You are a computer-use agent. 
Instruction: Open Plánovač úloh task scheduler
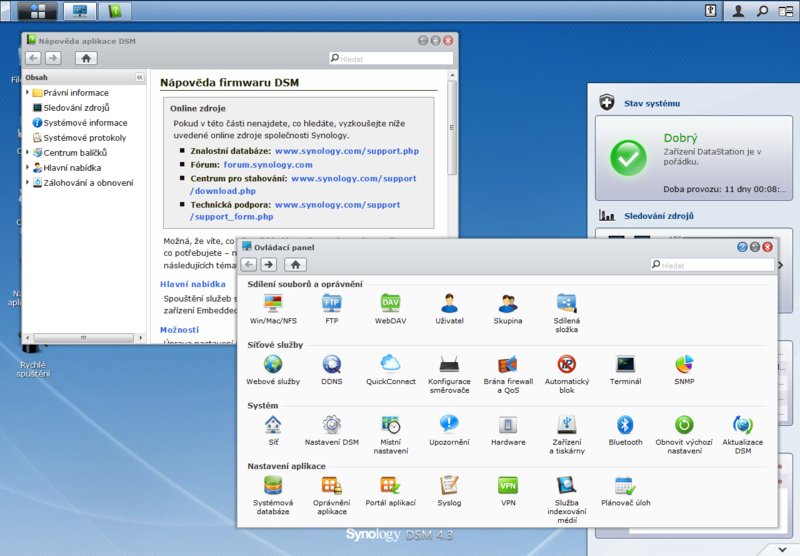click(626, 490)
